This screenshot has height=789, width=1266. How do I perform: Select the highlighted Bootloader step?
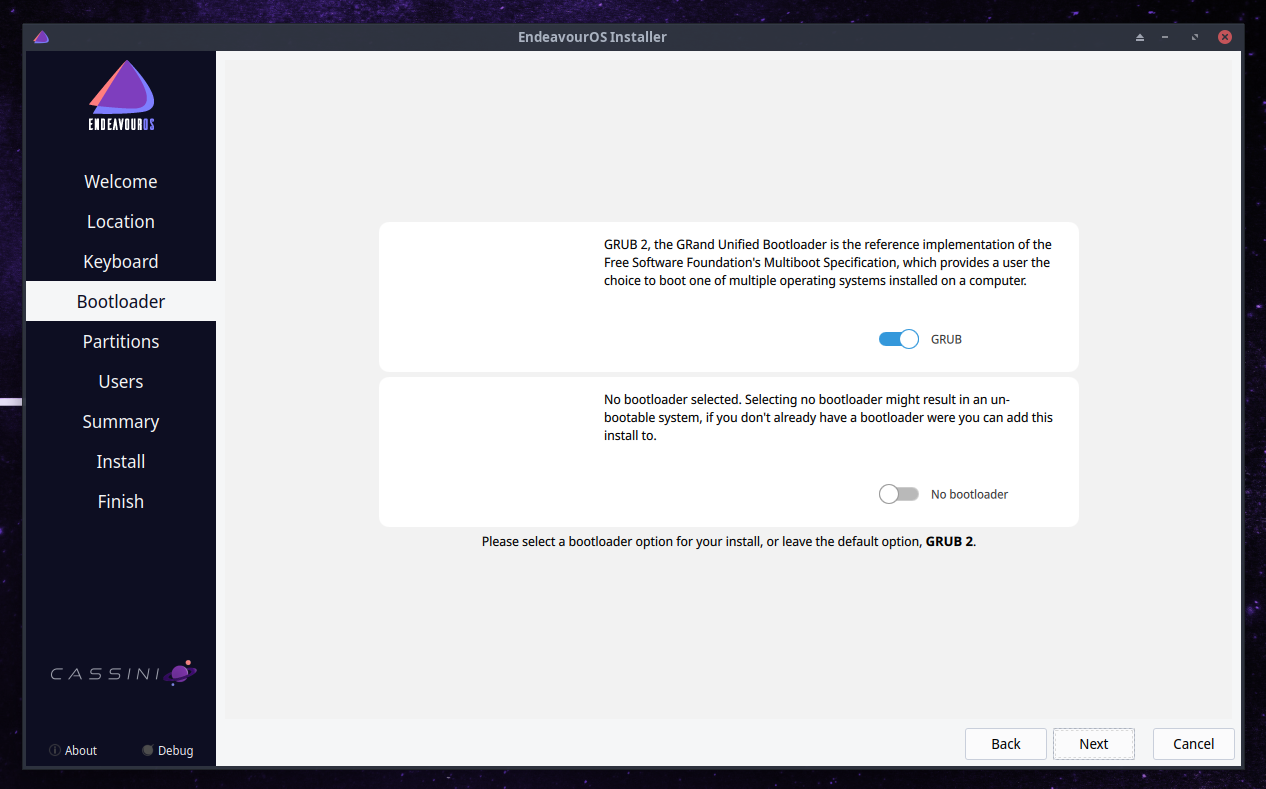pos(121,301)
